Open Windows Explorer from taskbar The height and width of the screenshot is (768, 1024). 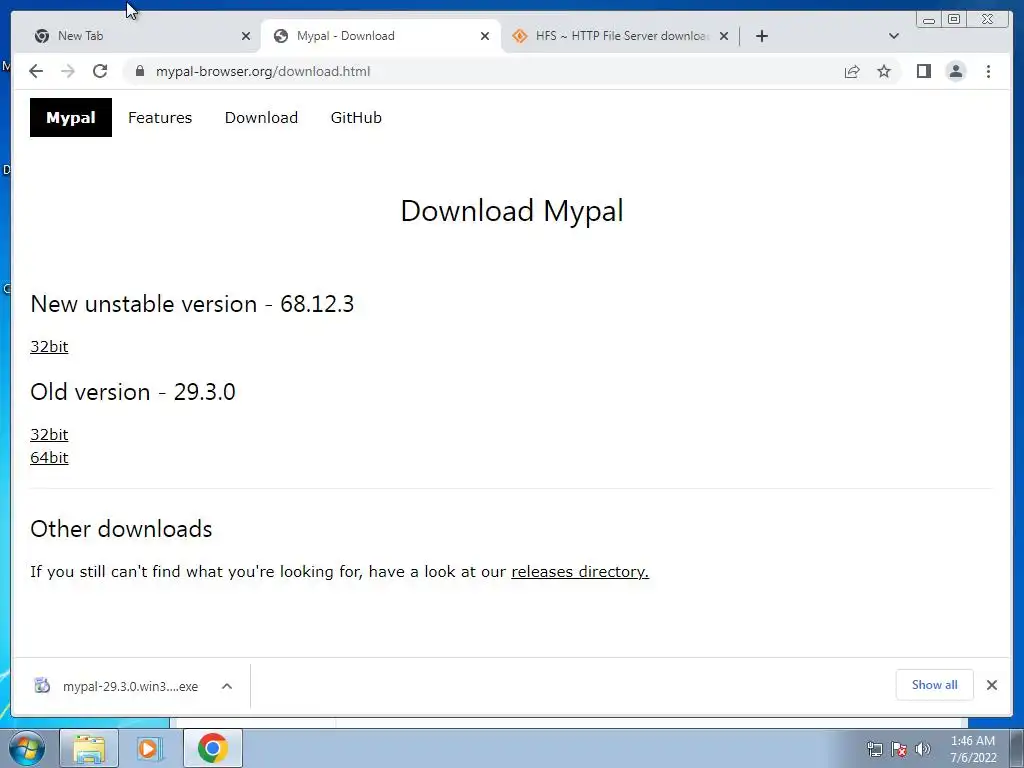89,748
